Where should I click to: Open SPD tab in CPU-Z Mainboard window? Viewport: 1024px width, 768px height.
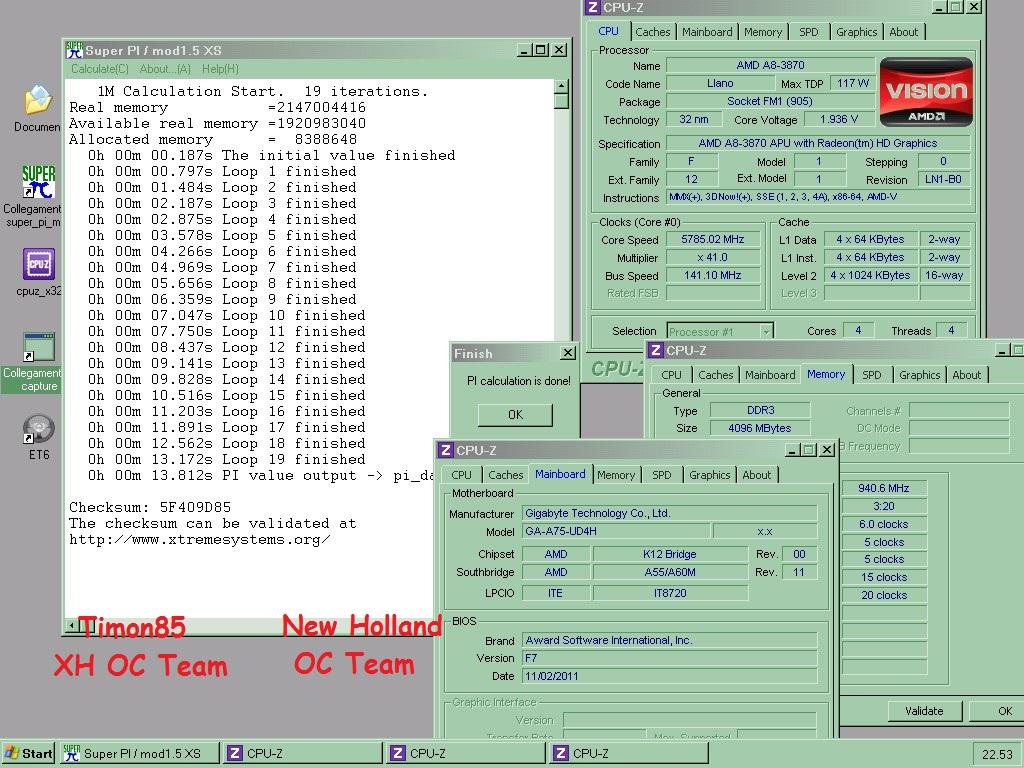coord(662,475)
